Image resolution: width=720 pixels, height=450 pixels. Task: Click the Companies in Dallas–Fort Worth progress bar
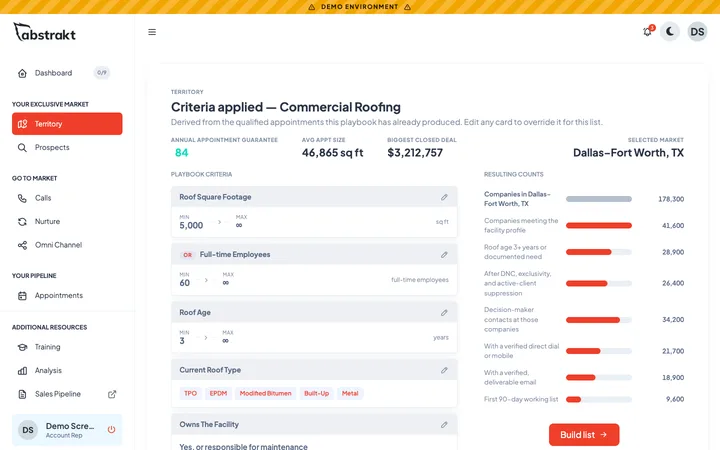[599, 199]
